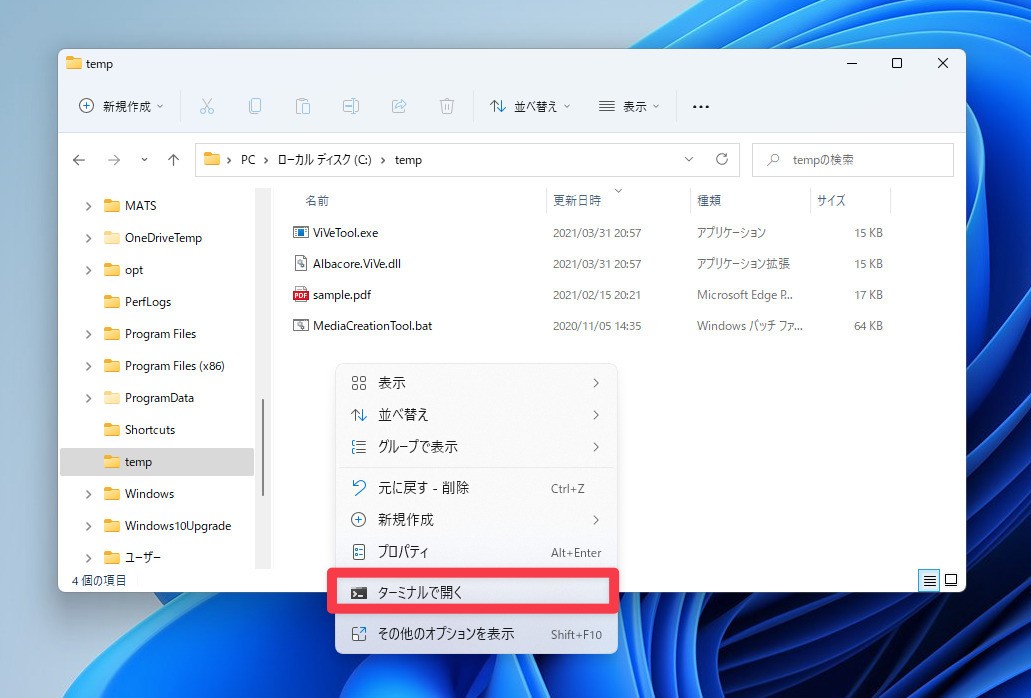
Task: Expand the Program Files folder node
Action: point(88,334)
